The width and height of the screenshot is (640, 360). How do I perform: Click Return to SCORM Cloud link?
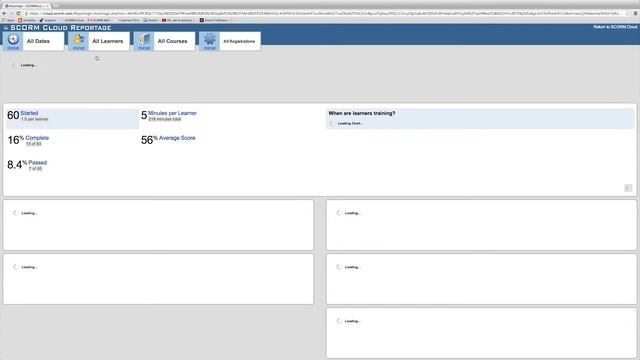tap(615, 27)
